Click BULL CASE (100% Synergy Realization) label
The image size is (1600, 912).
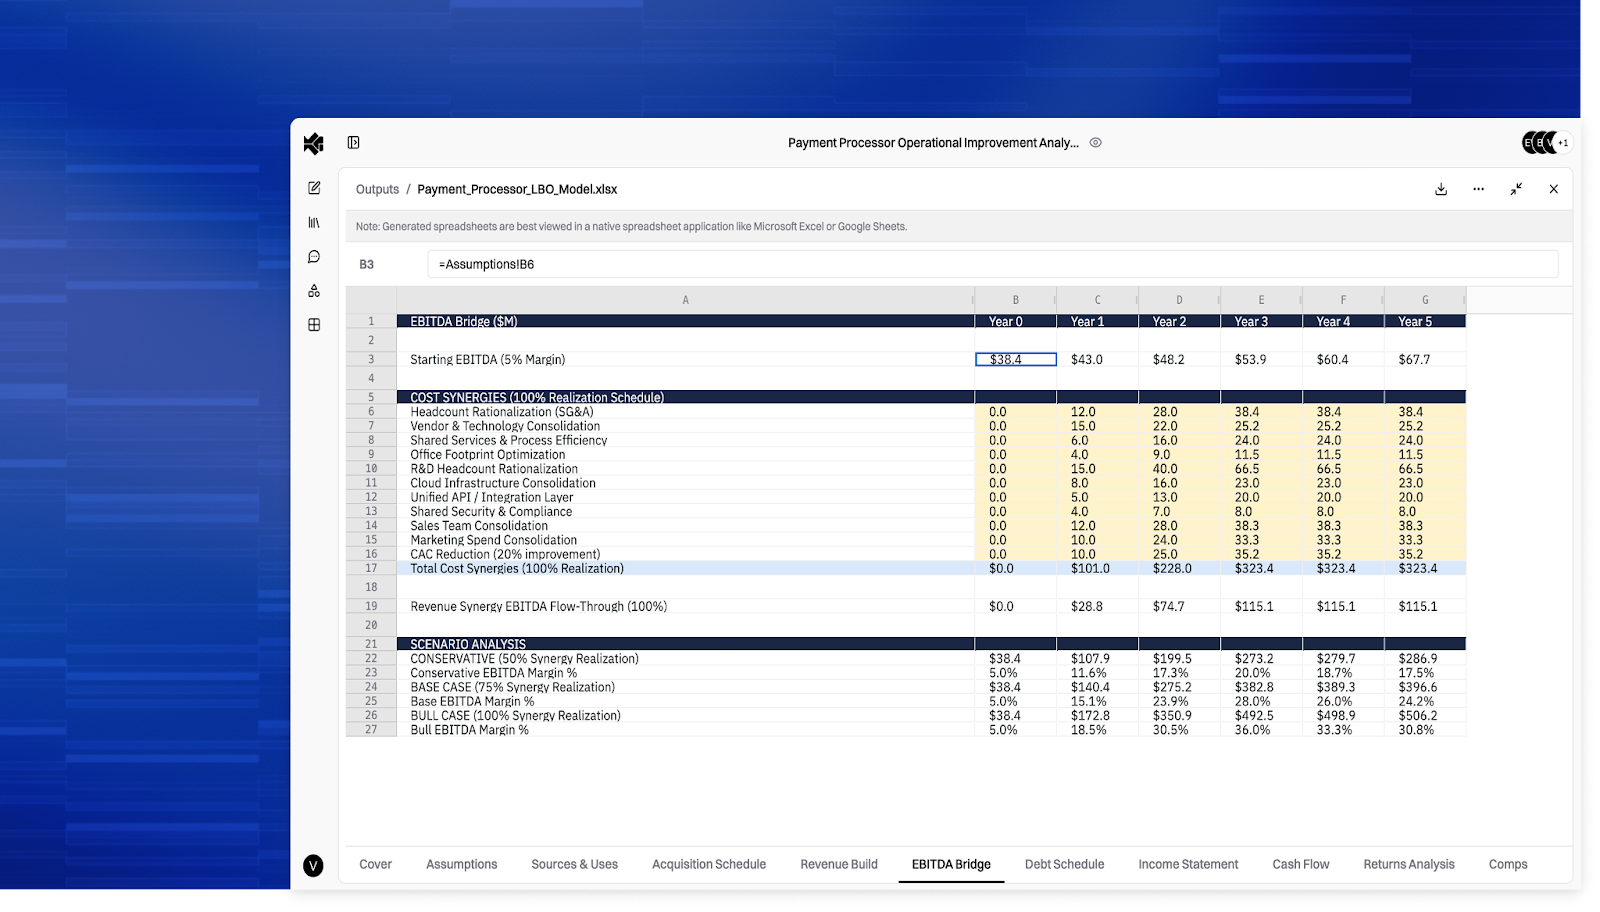coord(515,716)
